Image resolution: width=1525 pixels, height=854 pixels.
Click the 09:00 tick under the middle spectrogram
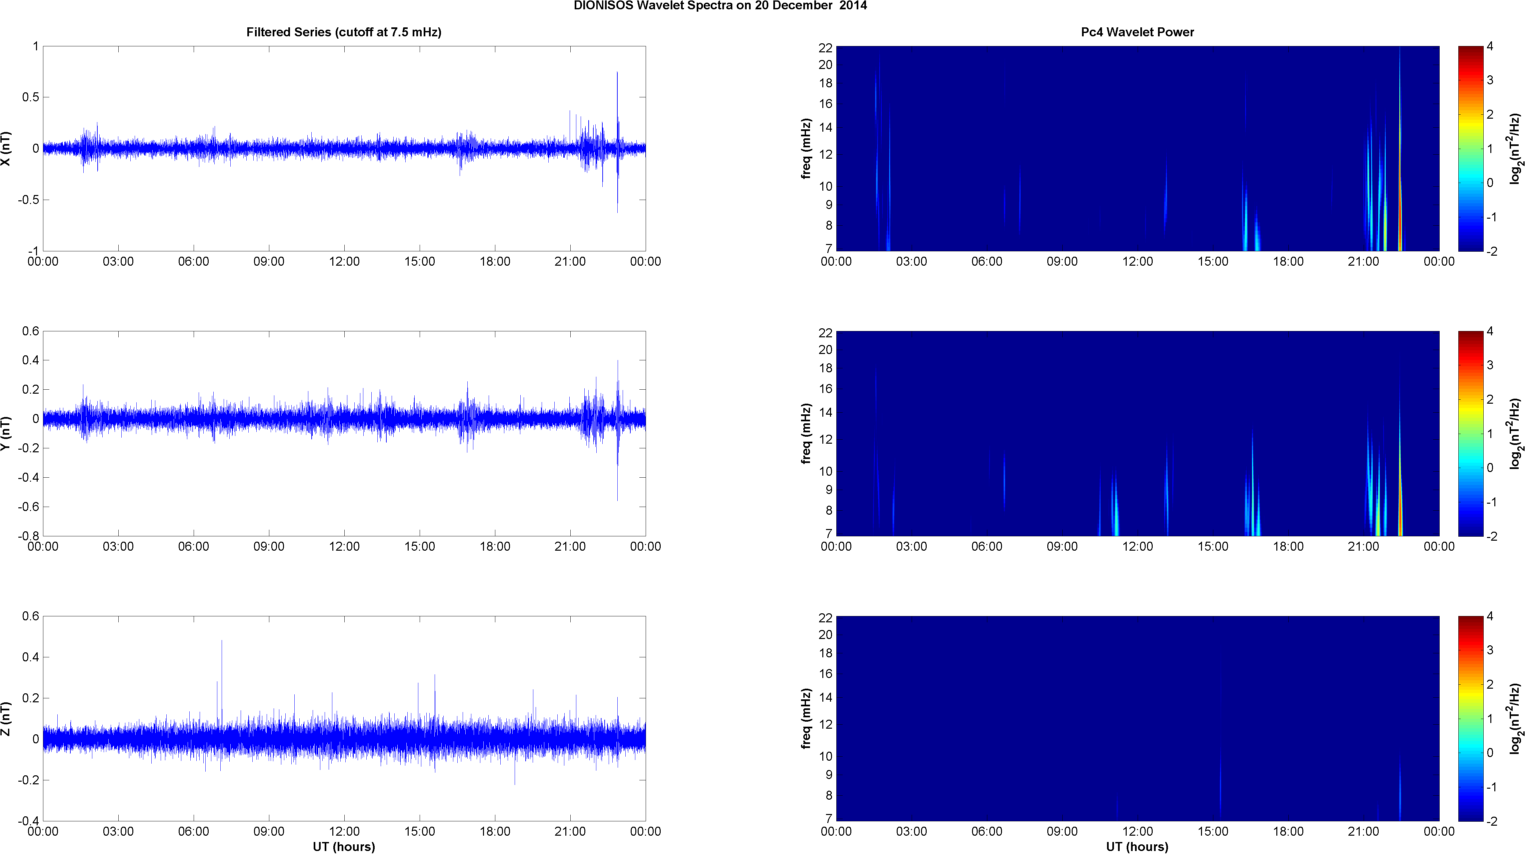coord(1062,547)
